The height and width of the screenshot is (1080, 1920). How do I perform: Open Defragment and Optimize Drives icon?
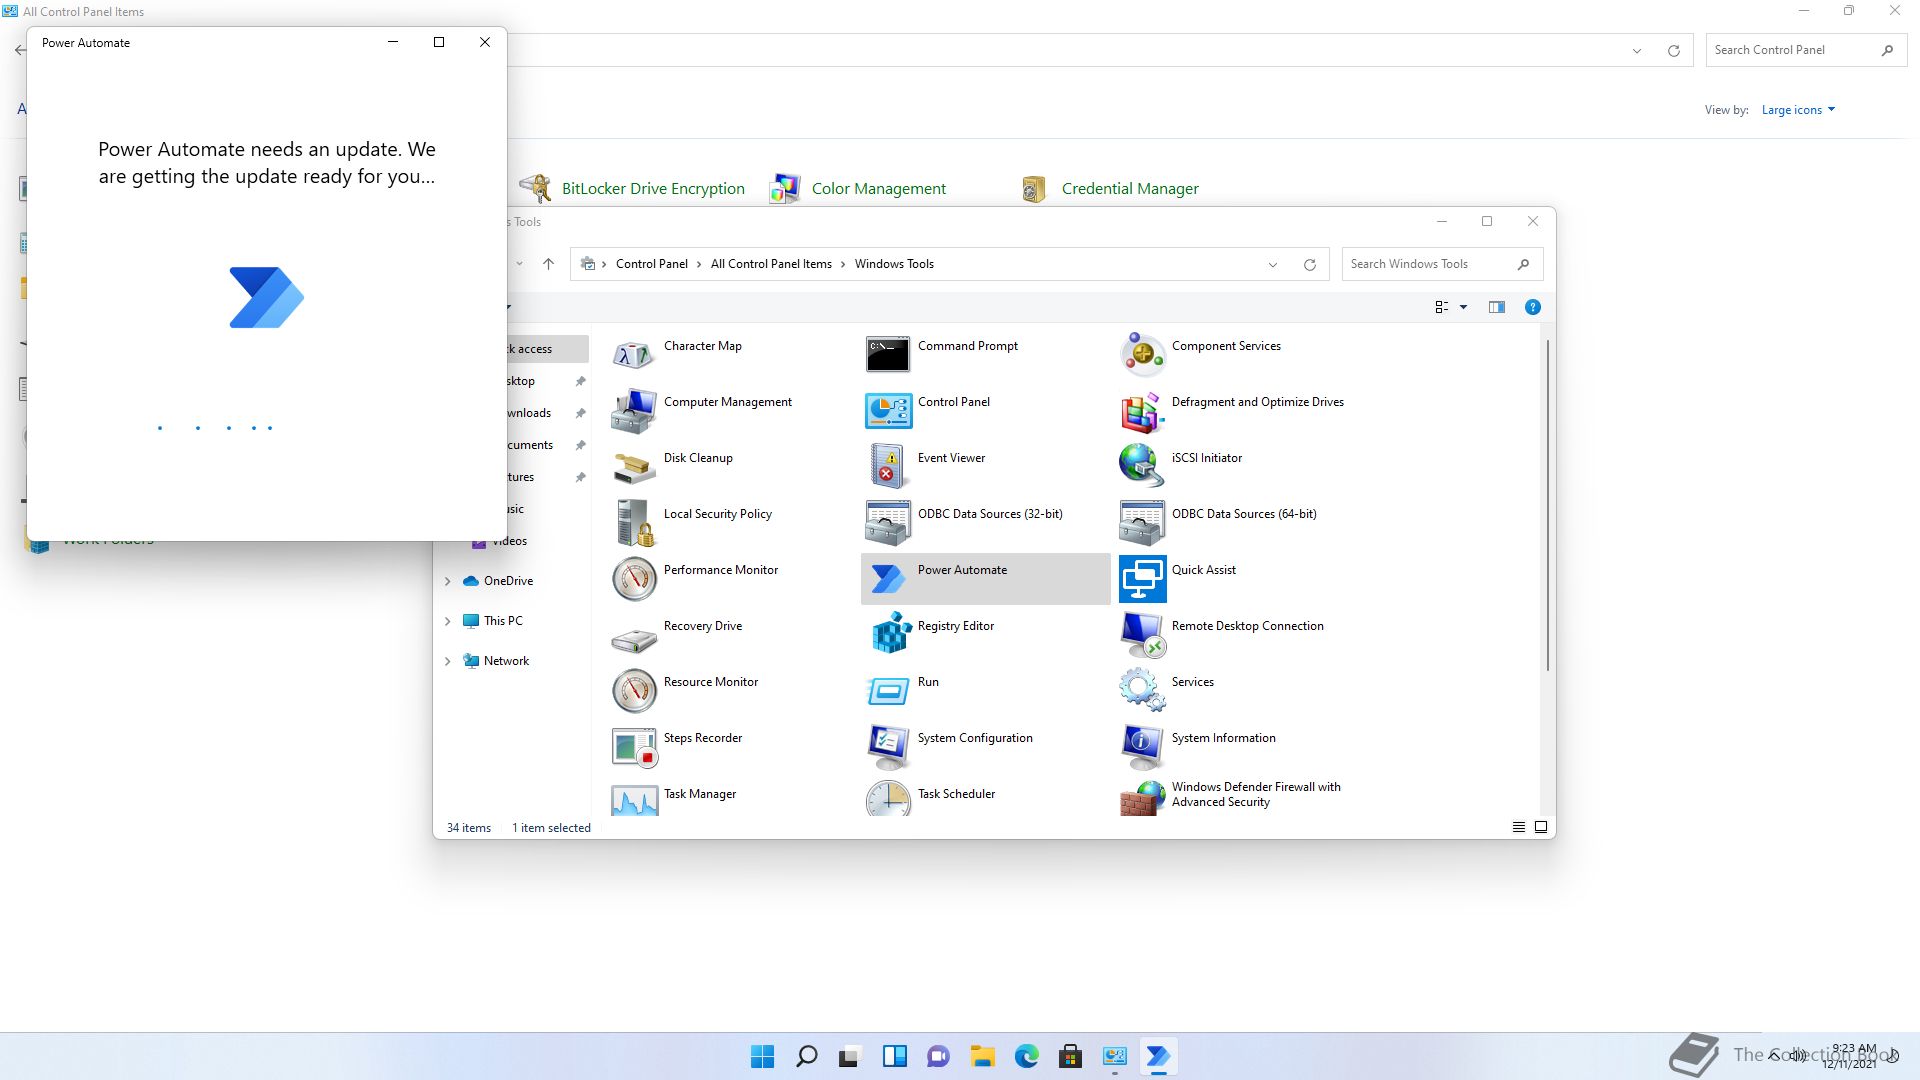(1142, 410)
